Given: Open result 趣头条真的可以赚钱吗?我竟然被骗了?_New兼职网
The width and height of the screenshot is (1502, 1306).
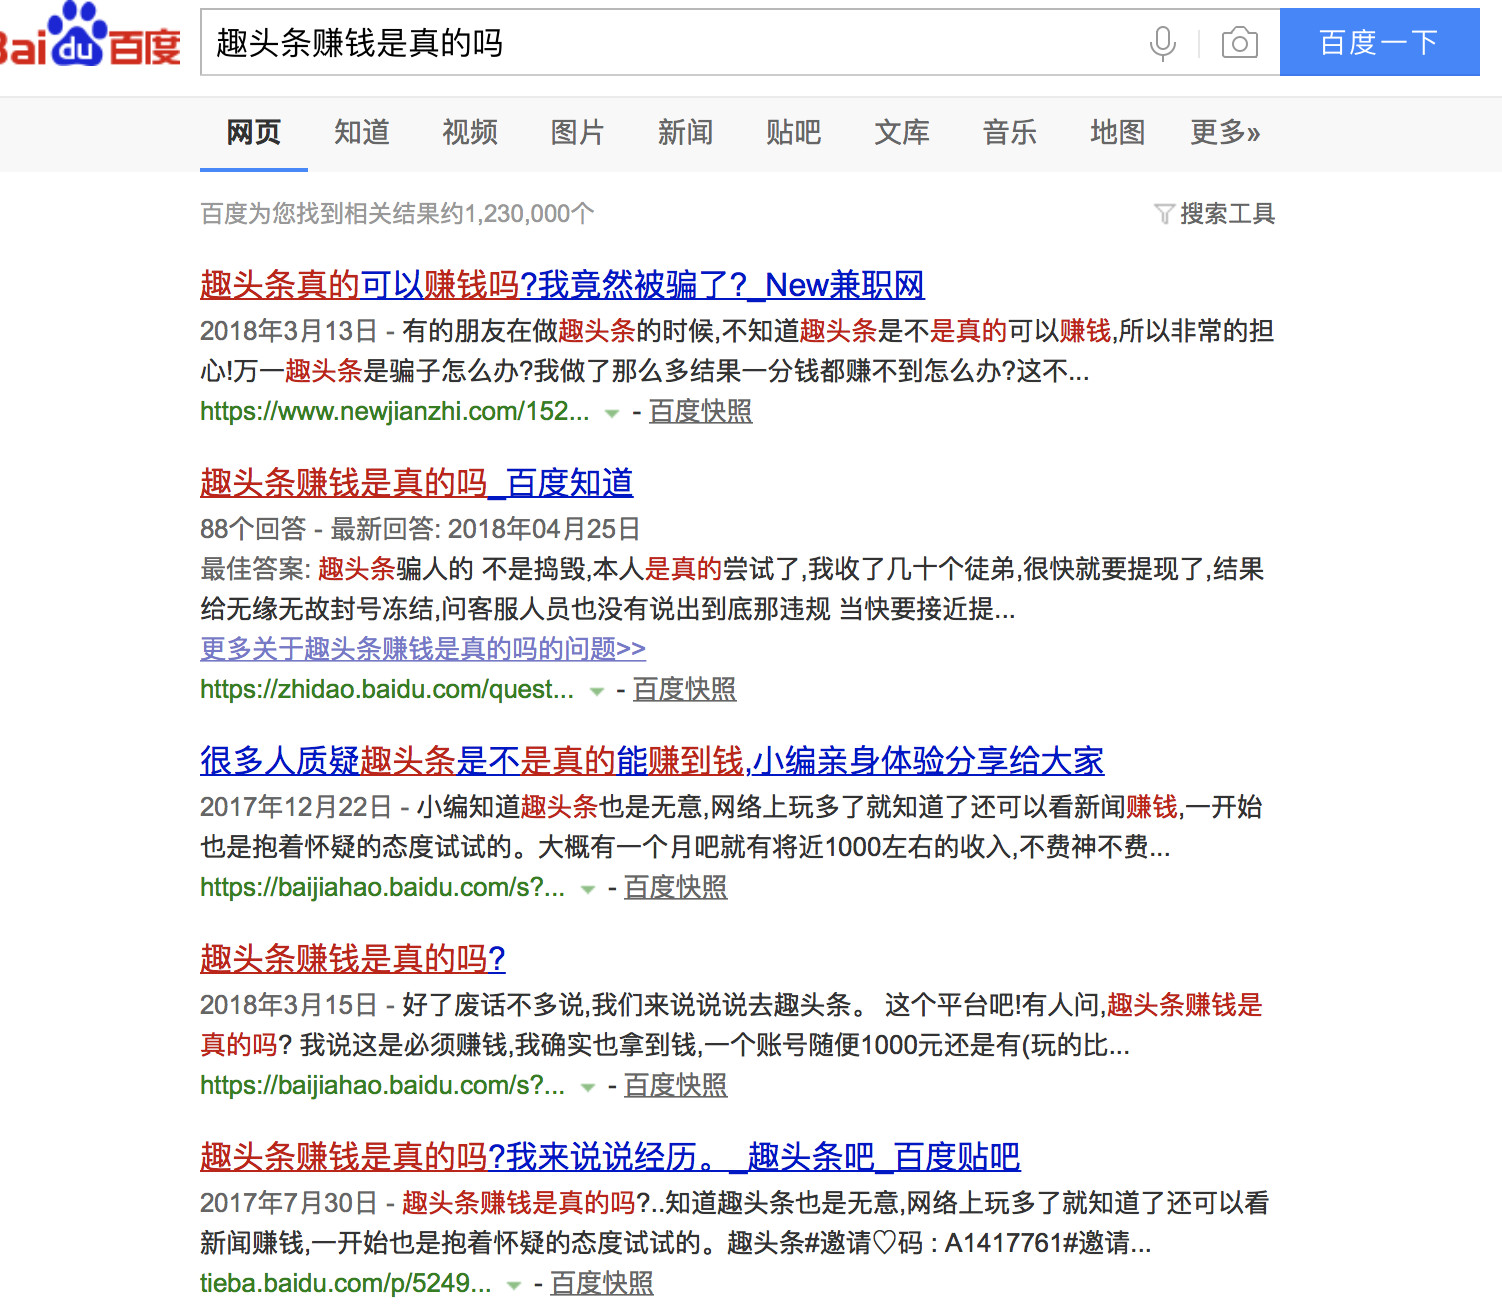Looking at the screenshot, I should point(562,285).
